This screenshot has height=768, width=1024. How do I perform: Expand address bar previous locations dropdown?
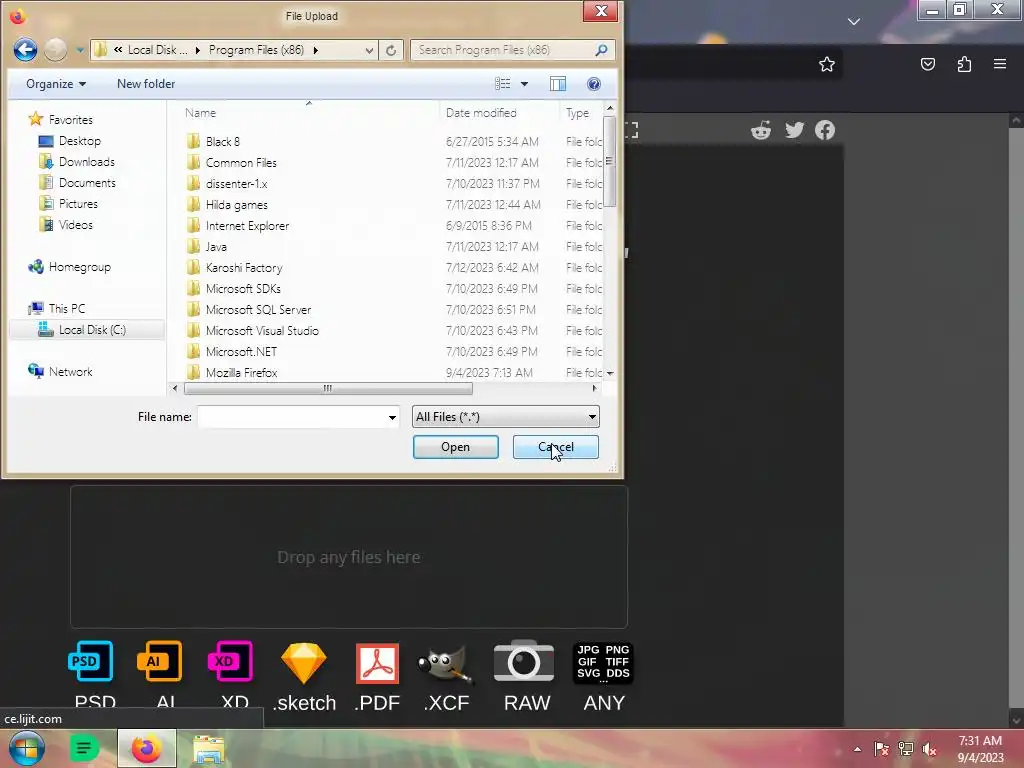(369, 50)
